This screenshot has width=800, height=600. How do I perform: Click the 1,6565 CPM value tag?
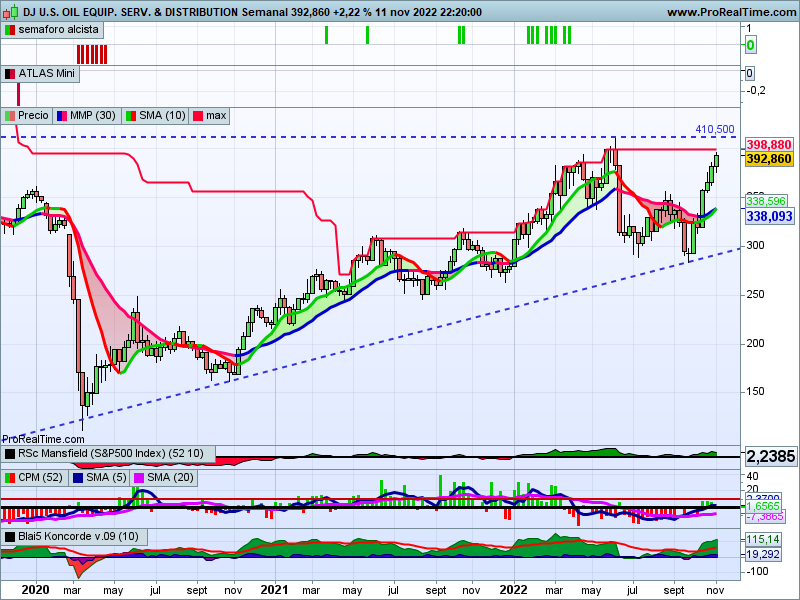[x=763, y=506]
